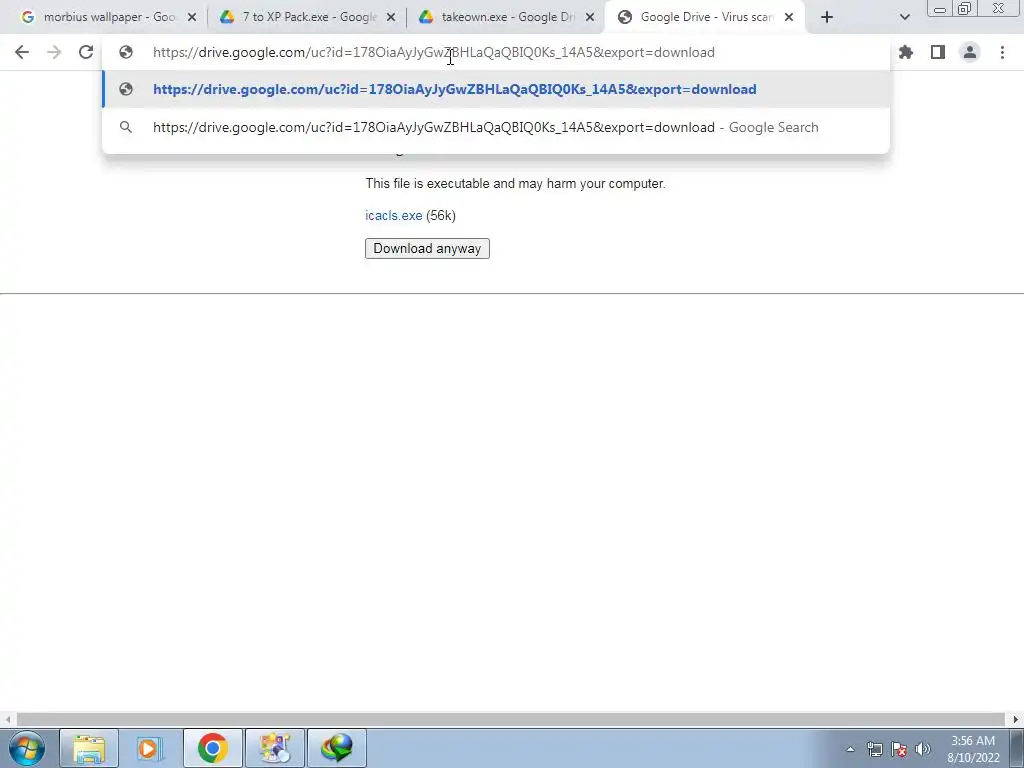Open the icacls.exe file link

(394, 216)
